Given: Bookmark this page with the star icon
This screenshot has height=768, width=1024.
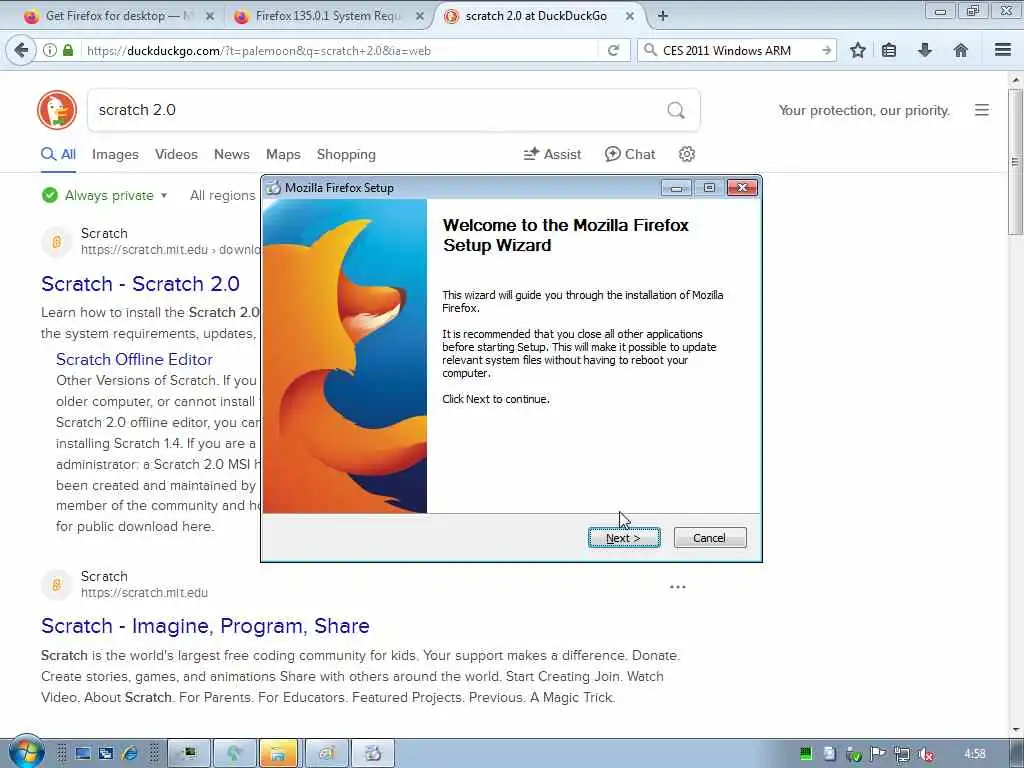Looking at the screenshot, I should 857,50.
